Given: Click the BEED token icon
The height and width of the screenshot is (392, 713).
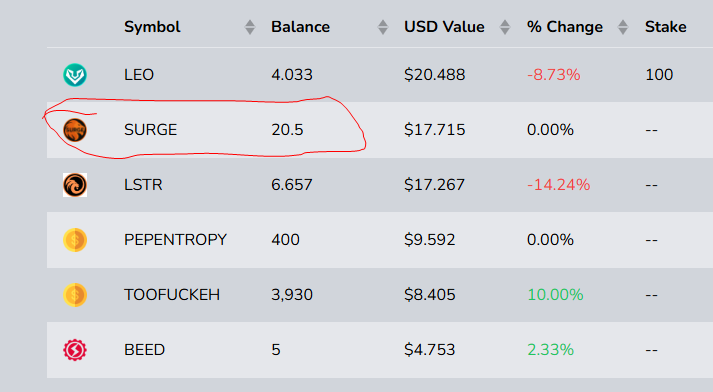Looking at the screenshot, I should [75, 350].
